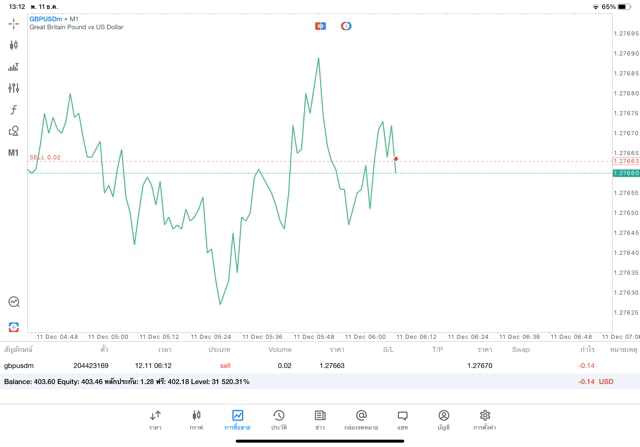Tap the red-blue trade icon at sidebar bottom
Image resolution: width=640 pixels, height=447 pixels.
tap(14, 326)
